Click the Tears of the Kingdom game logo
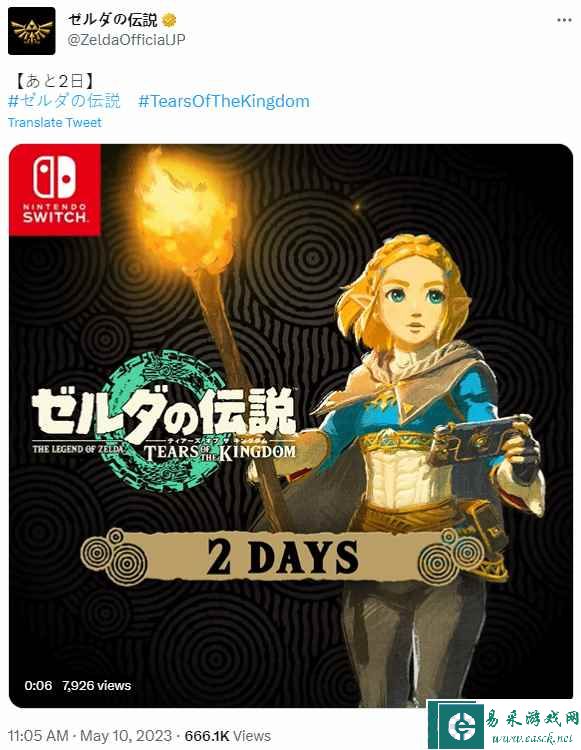 pos(165,426)
